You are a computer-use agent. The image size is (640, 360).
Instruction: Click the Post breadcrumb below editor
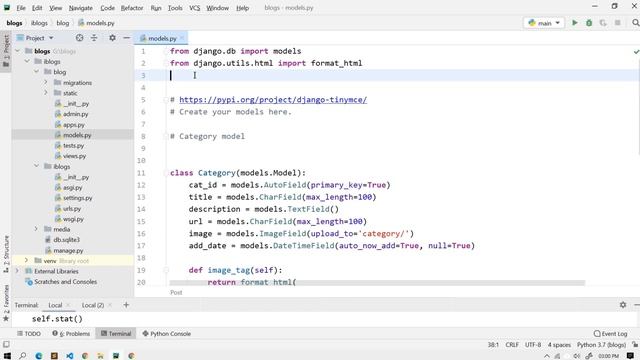[176, 292]
